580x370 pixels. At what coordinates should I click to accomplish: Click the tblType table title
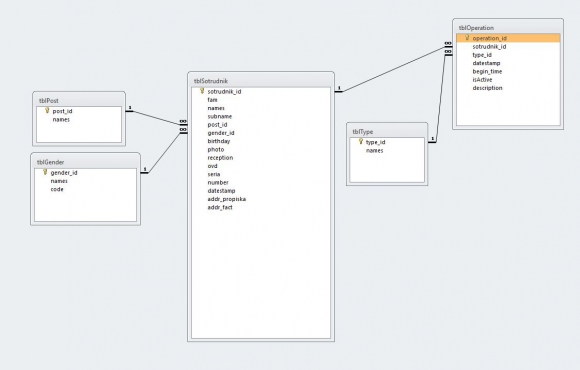363,132
